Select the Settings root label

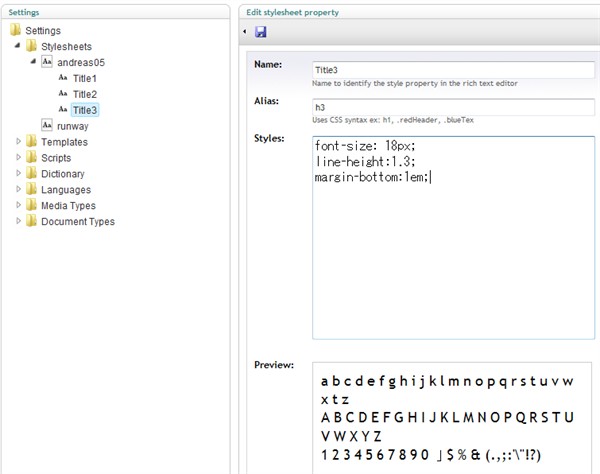(x=43, y=31)
